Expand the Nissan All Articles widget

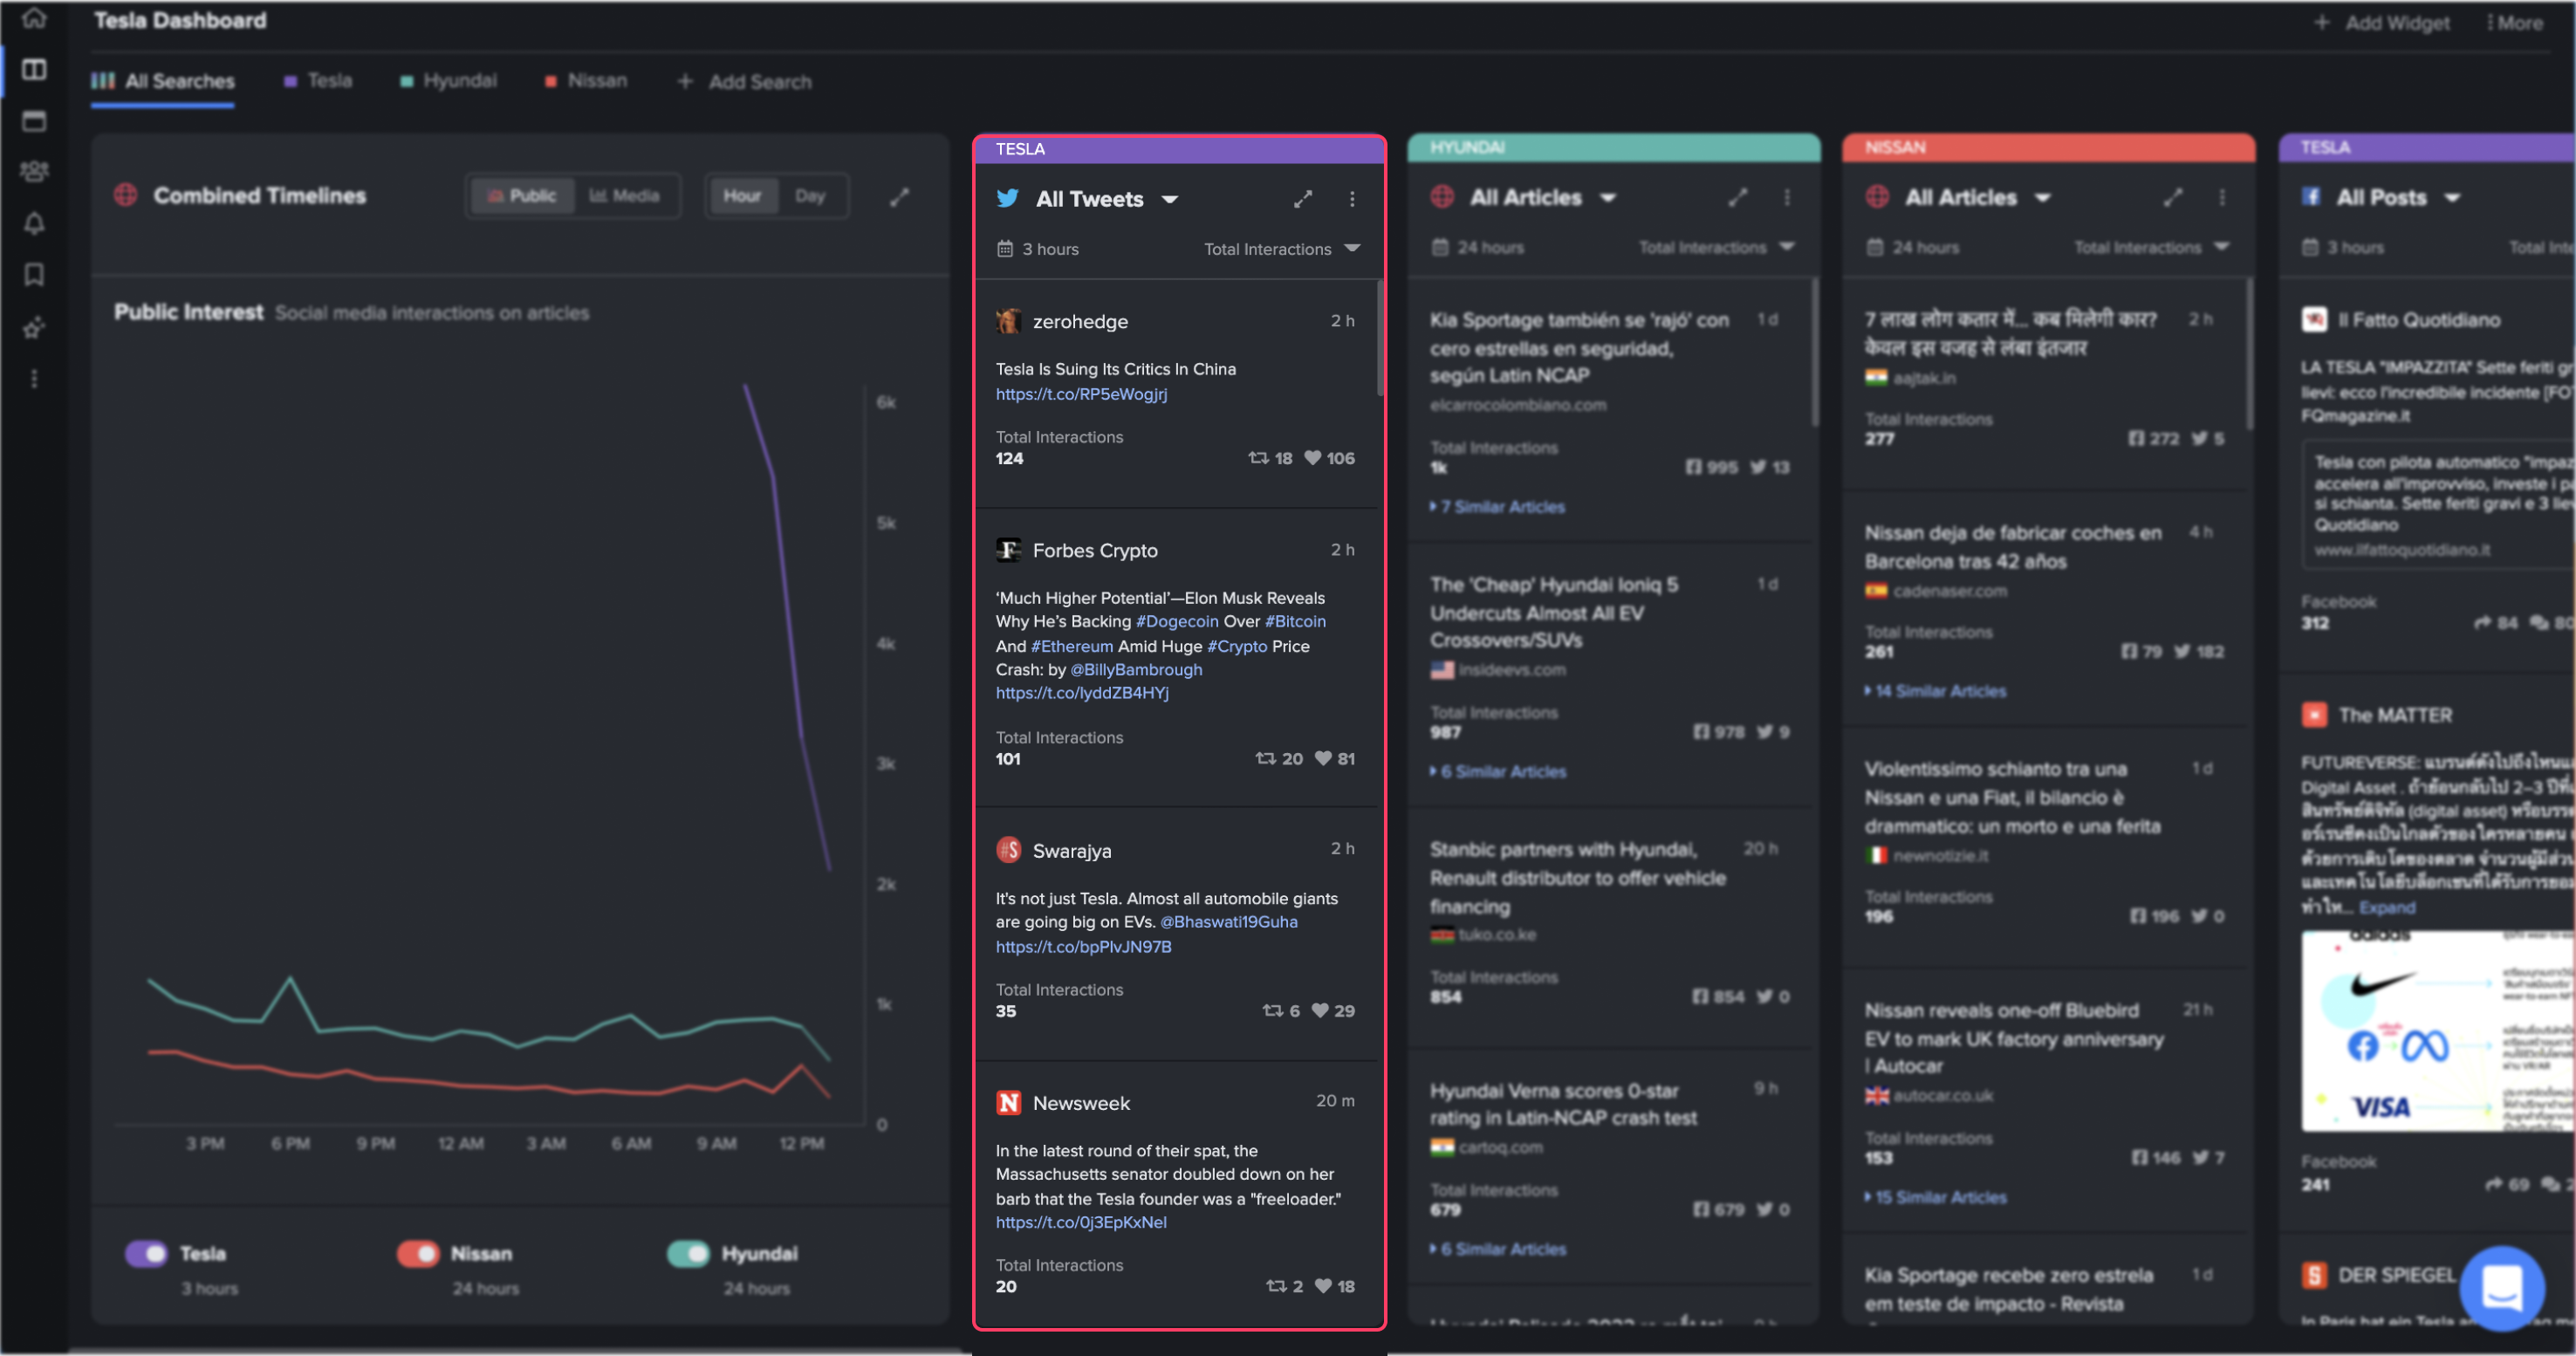tap(2173, 198)
